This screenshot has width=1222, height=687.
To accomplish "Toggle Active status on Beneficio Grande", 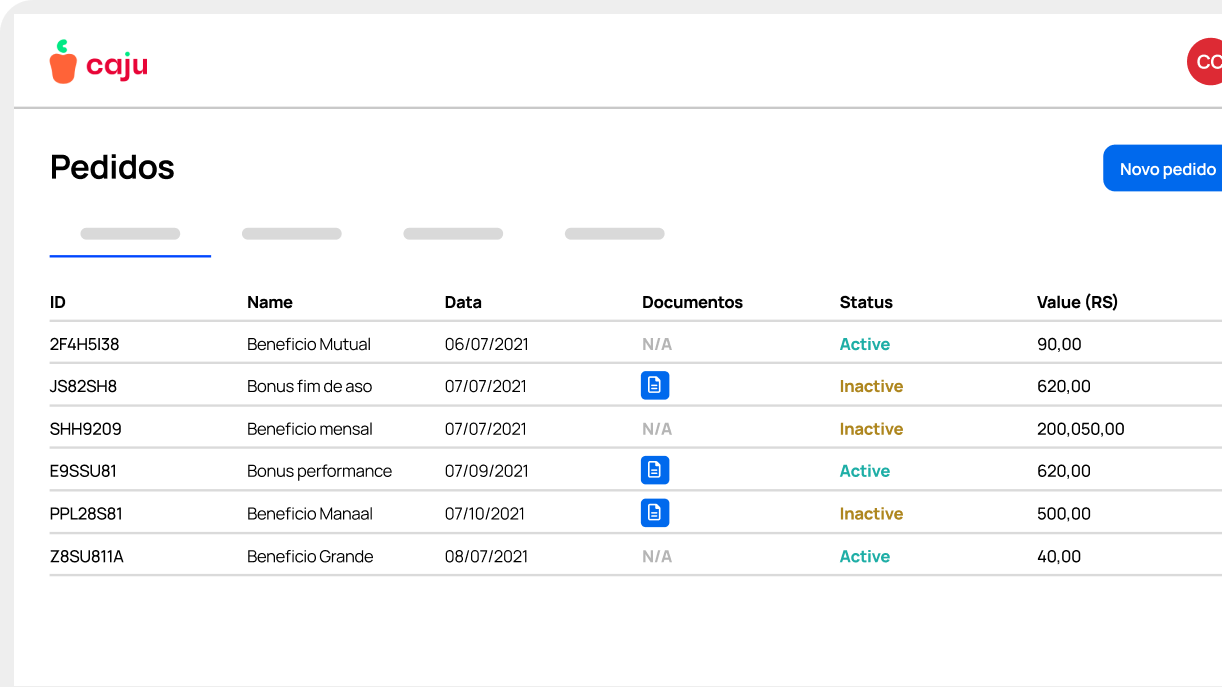I will point(864,556).
